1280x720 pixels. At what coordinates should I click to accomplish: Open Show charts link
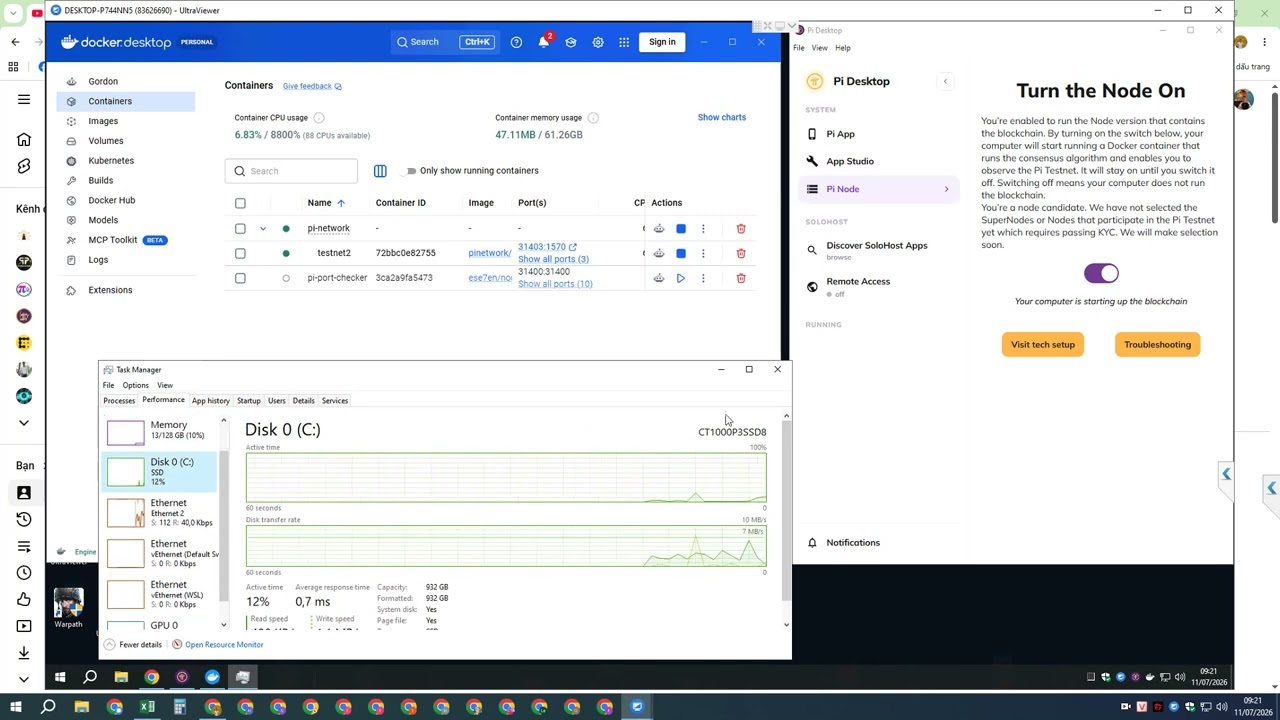pyautogui.click(x=722, y=117)
